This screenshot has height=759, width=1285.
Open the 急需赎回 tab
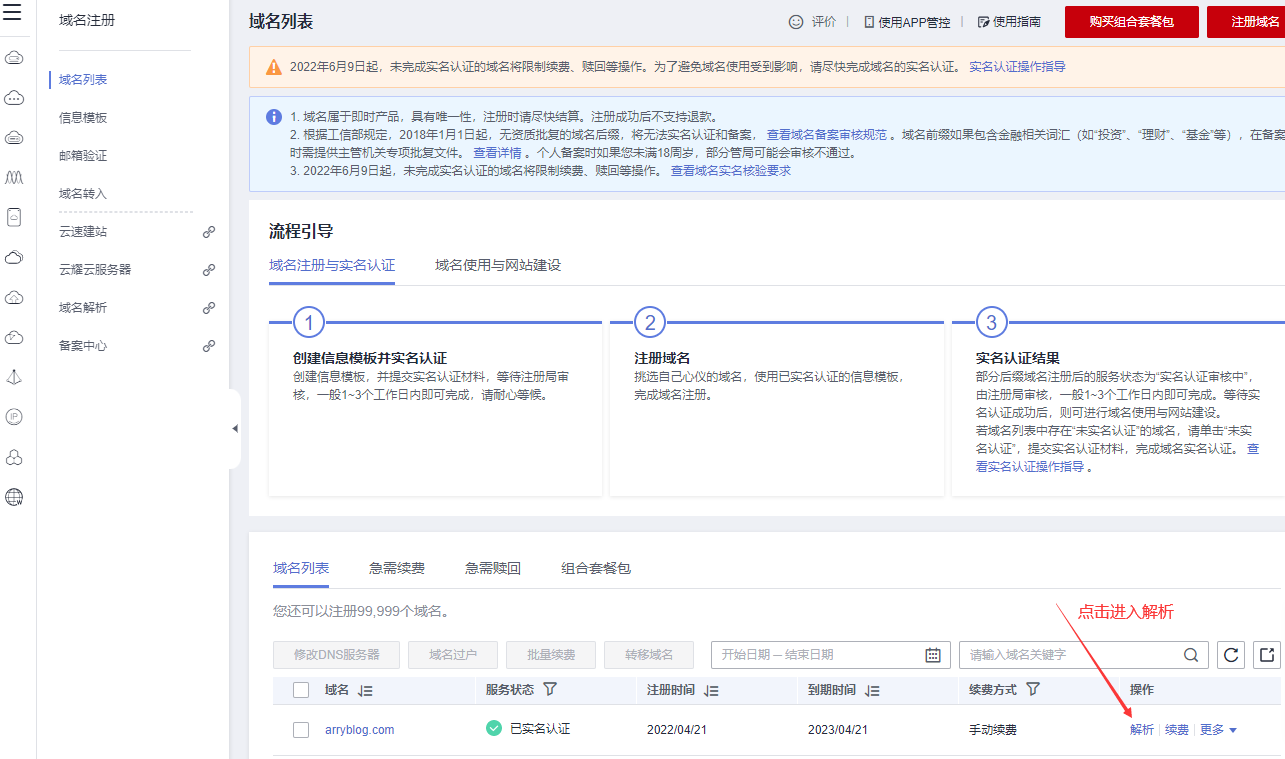pos(493,568)
